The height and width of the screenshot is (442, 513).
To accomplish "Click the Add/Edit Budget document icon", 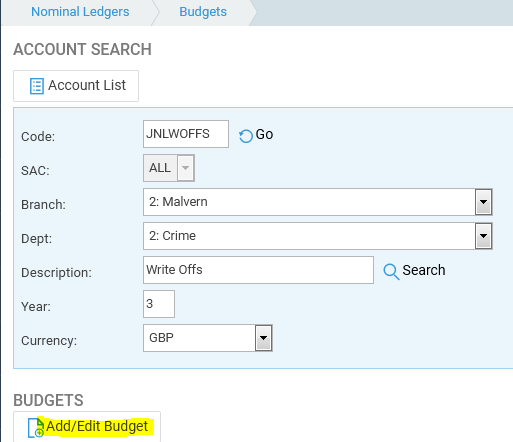I will click(36, 427).
